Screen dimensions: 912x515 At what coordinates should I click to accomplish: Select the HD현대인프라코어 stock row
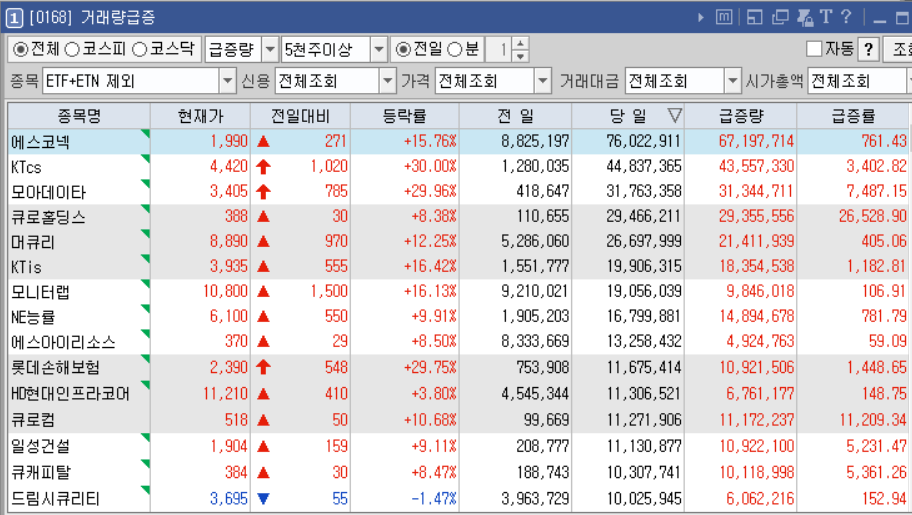tap(458, 394)
